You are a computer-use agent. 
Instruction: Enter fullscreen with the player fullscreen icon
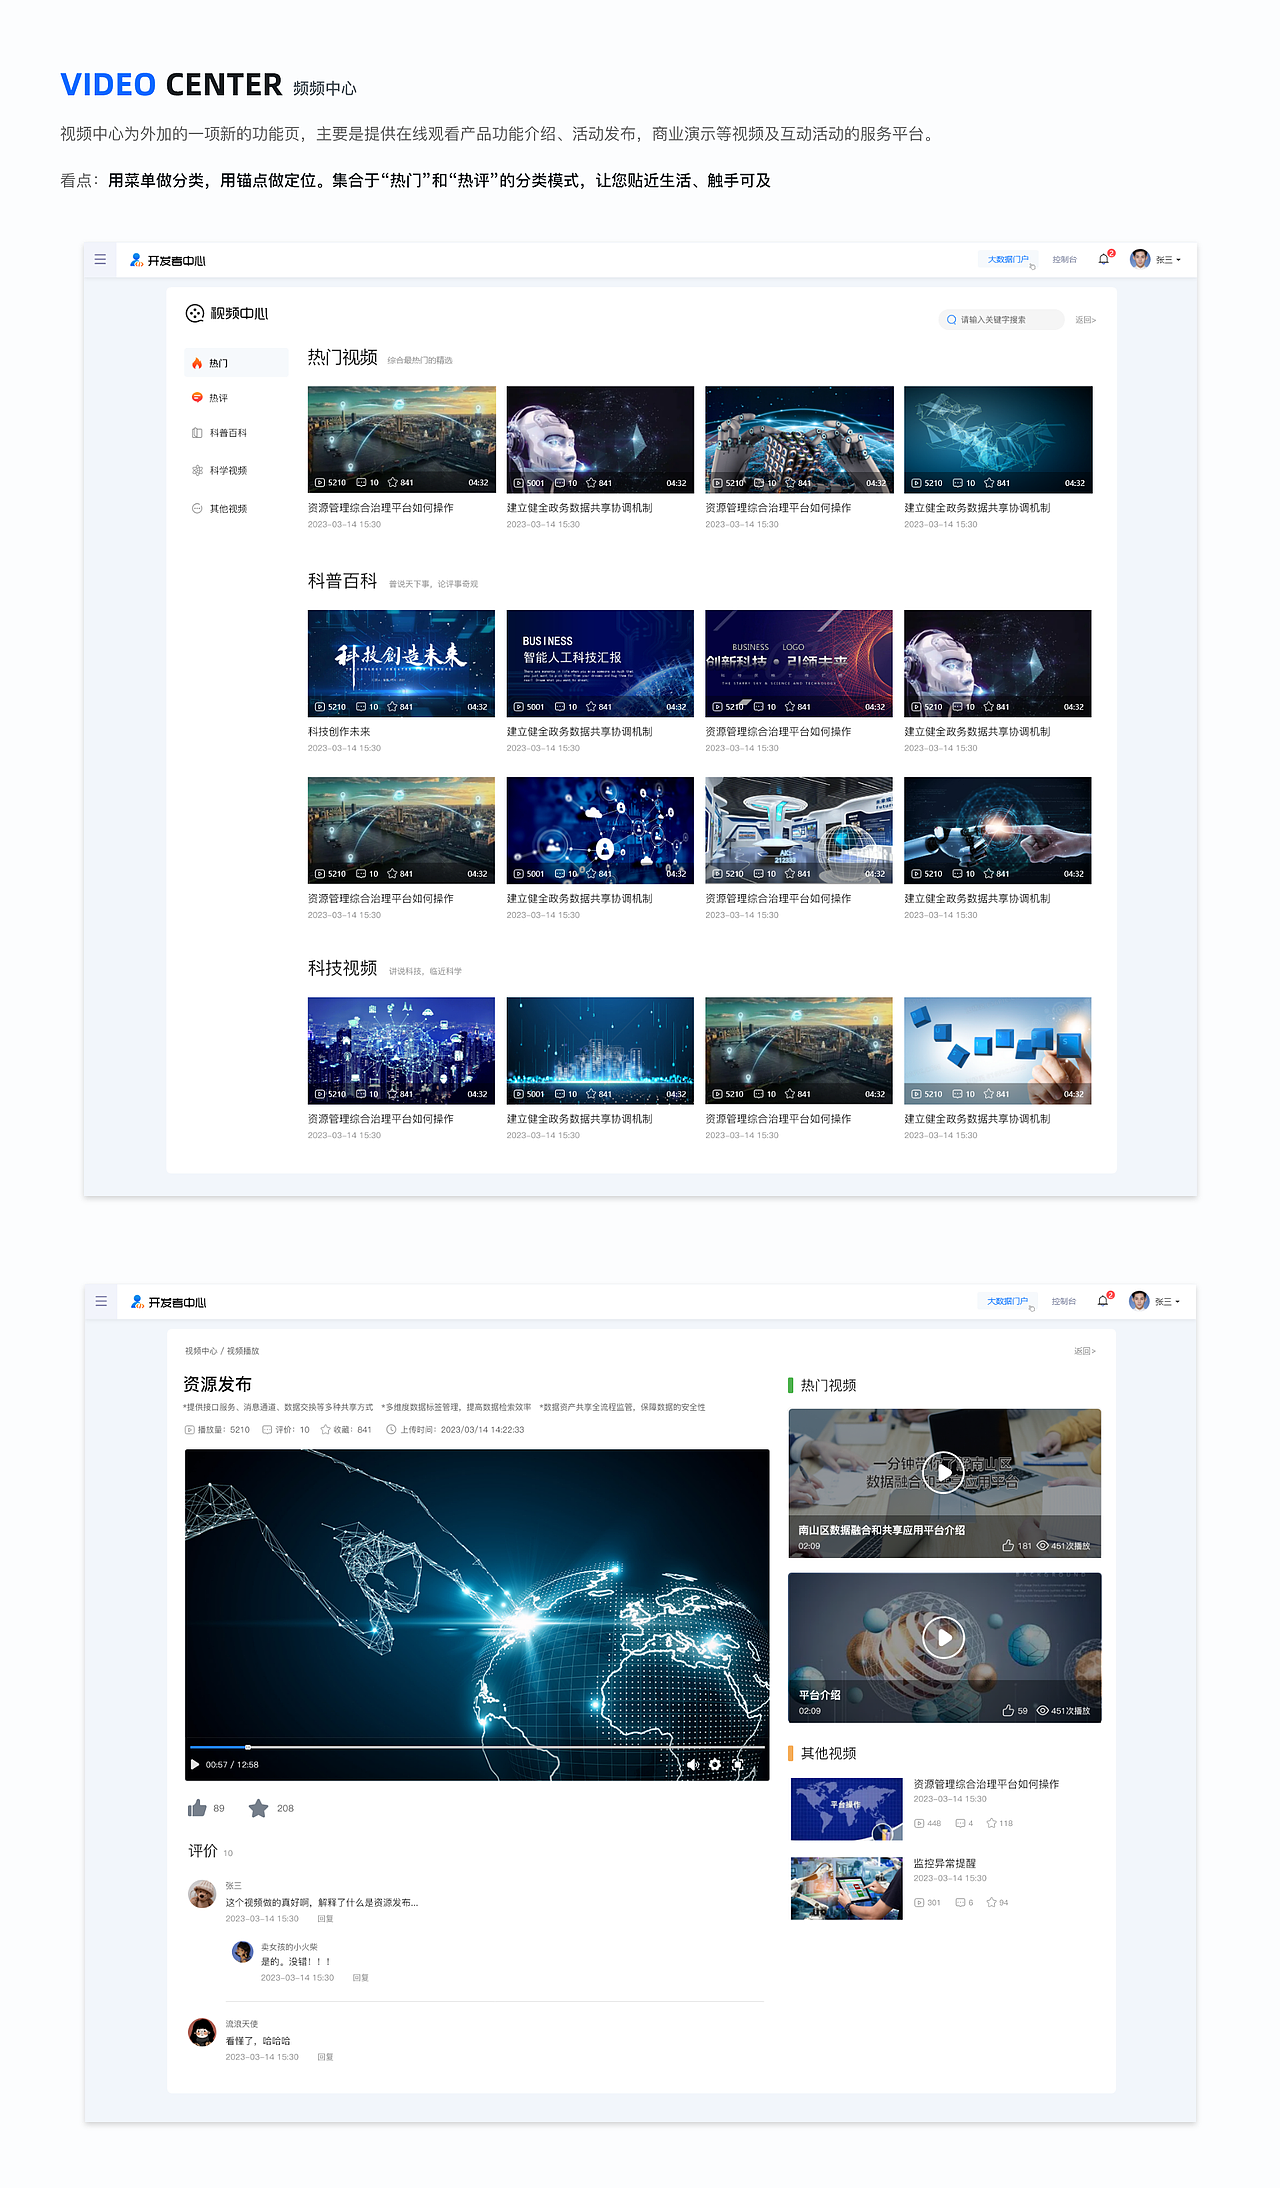[x=738, y=1764]
